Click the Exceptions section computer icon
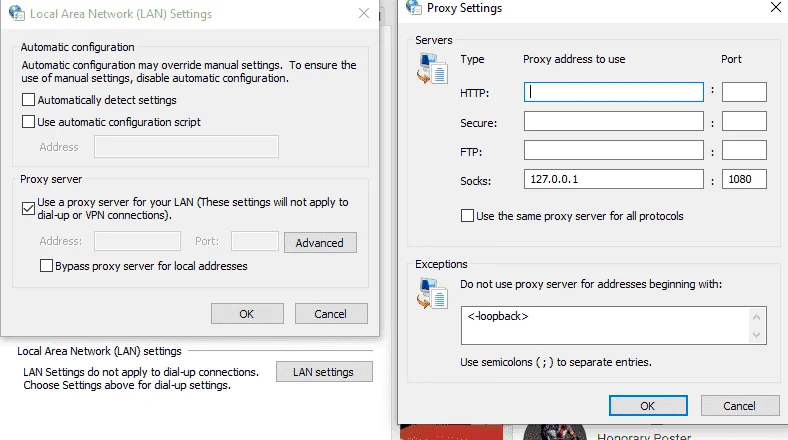 [432, 293]
